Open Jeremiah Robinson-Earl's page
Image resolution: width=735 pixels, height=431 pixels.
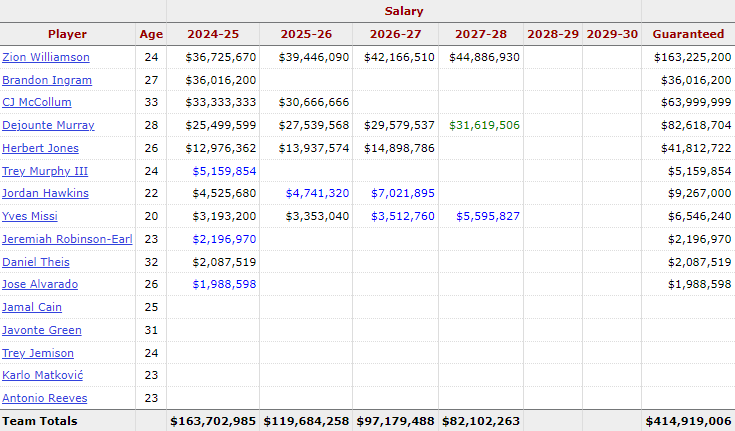68,239
